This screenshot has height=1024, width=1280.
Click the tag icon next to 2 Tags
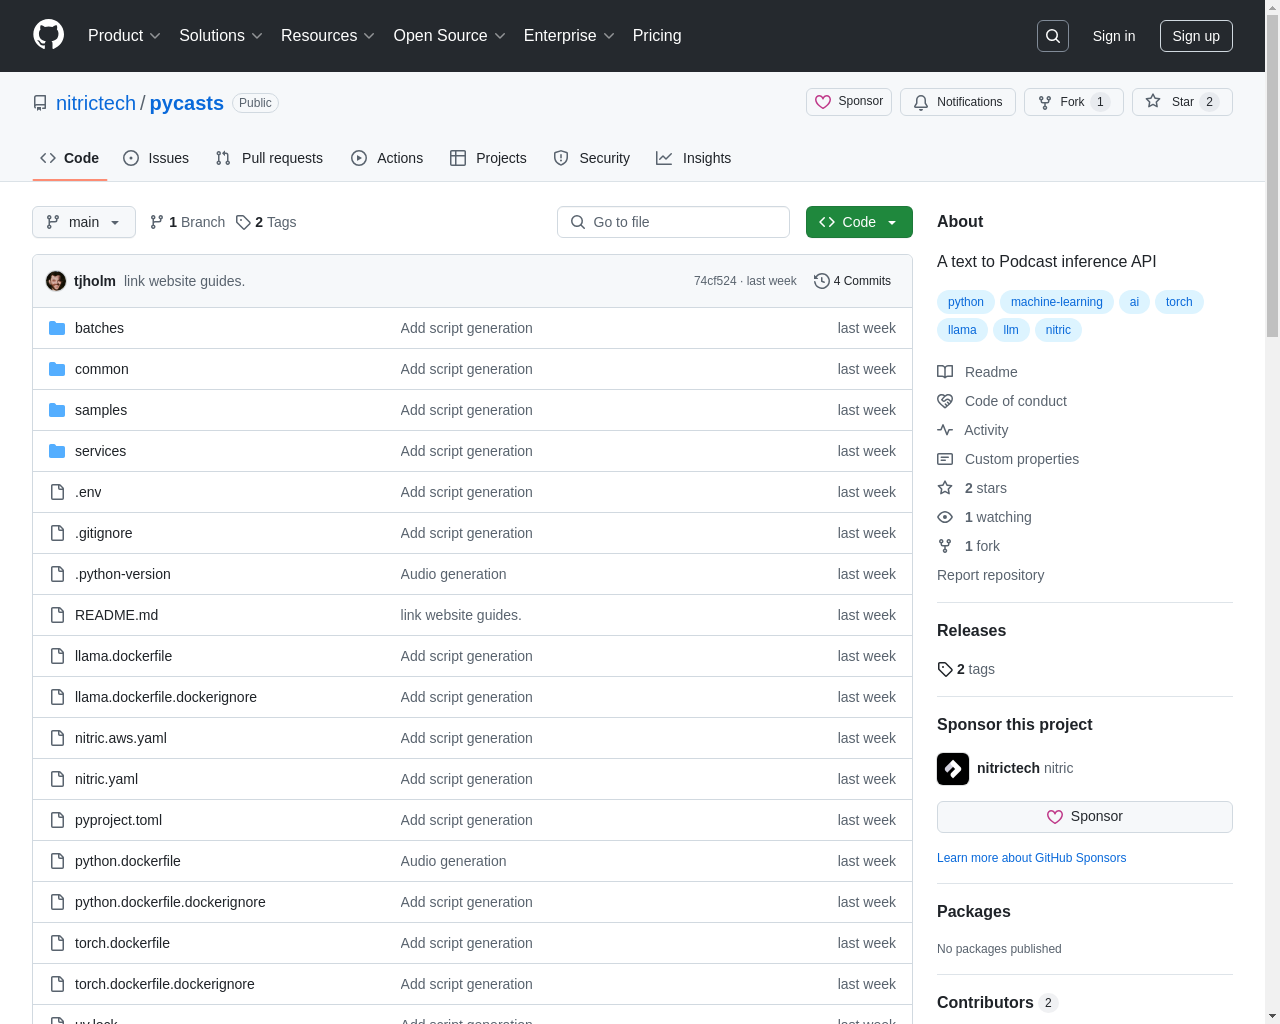pos(243,222)
